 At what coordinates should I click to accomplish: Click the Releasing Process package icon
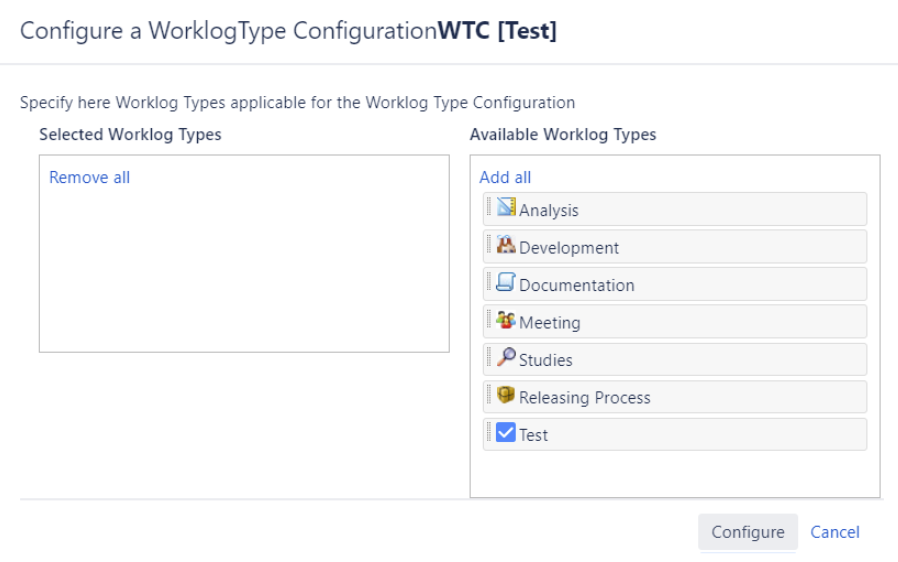coord(506,396)
